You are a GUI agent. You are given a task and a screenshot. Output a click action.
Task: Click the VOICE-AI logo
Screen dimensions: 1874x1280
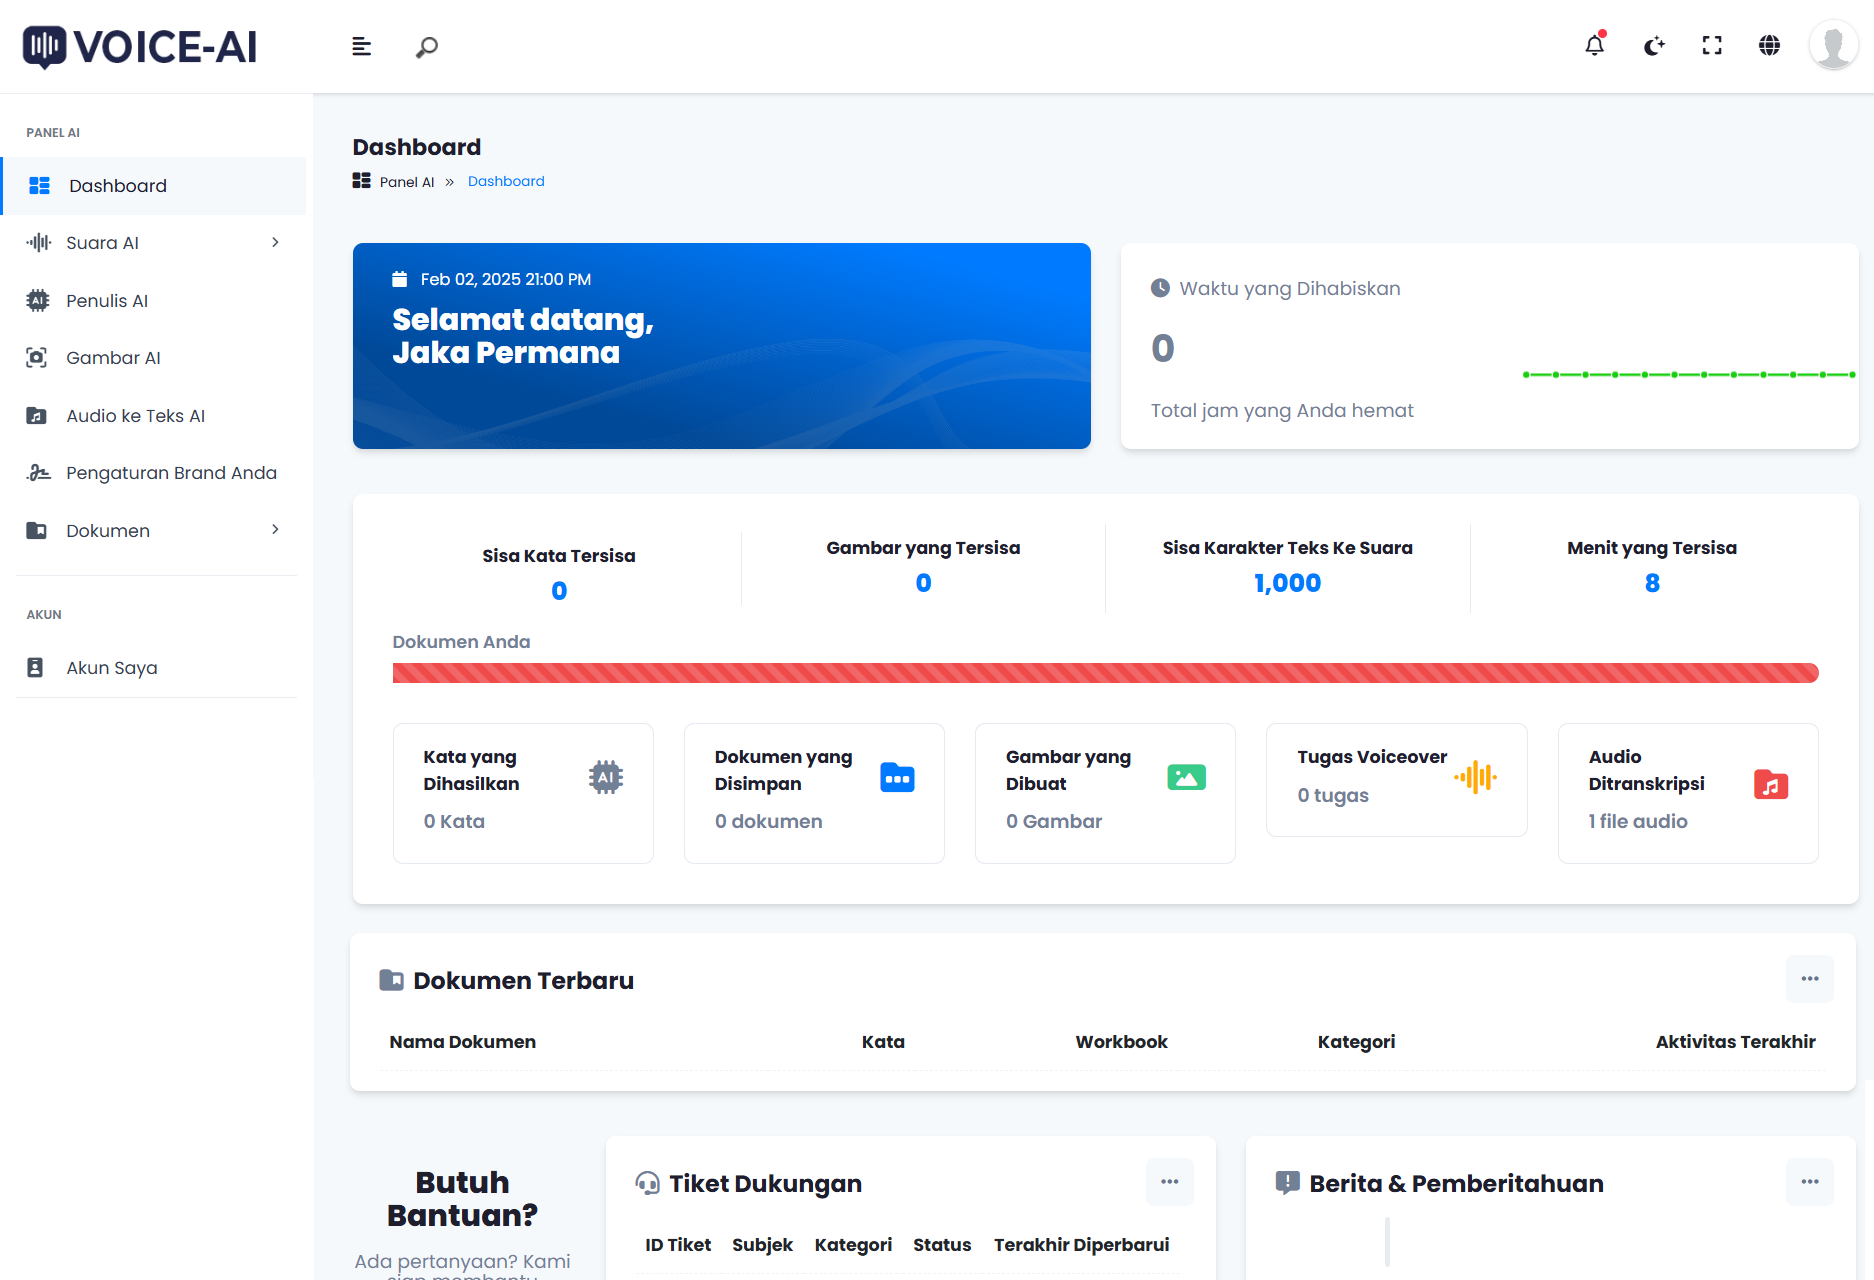coord(140,47)
